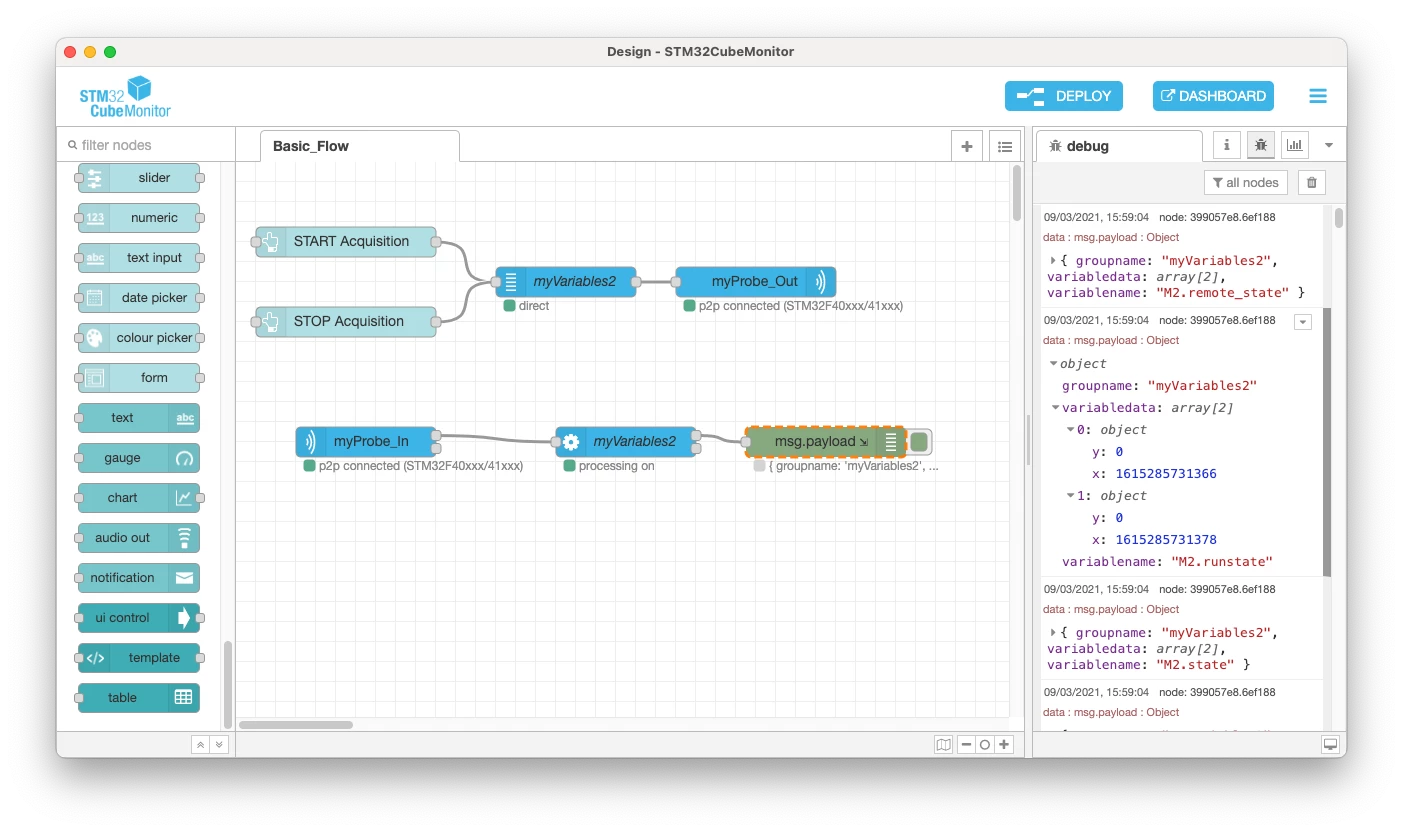Open the debug sidebar tab
The image size is (1403, 832).
[x=1119, y=146]
